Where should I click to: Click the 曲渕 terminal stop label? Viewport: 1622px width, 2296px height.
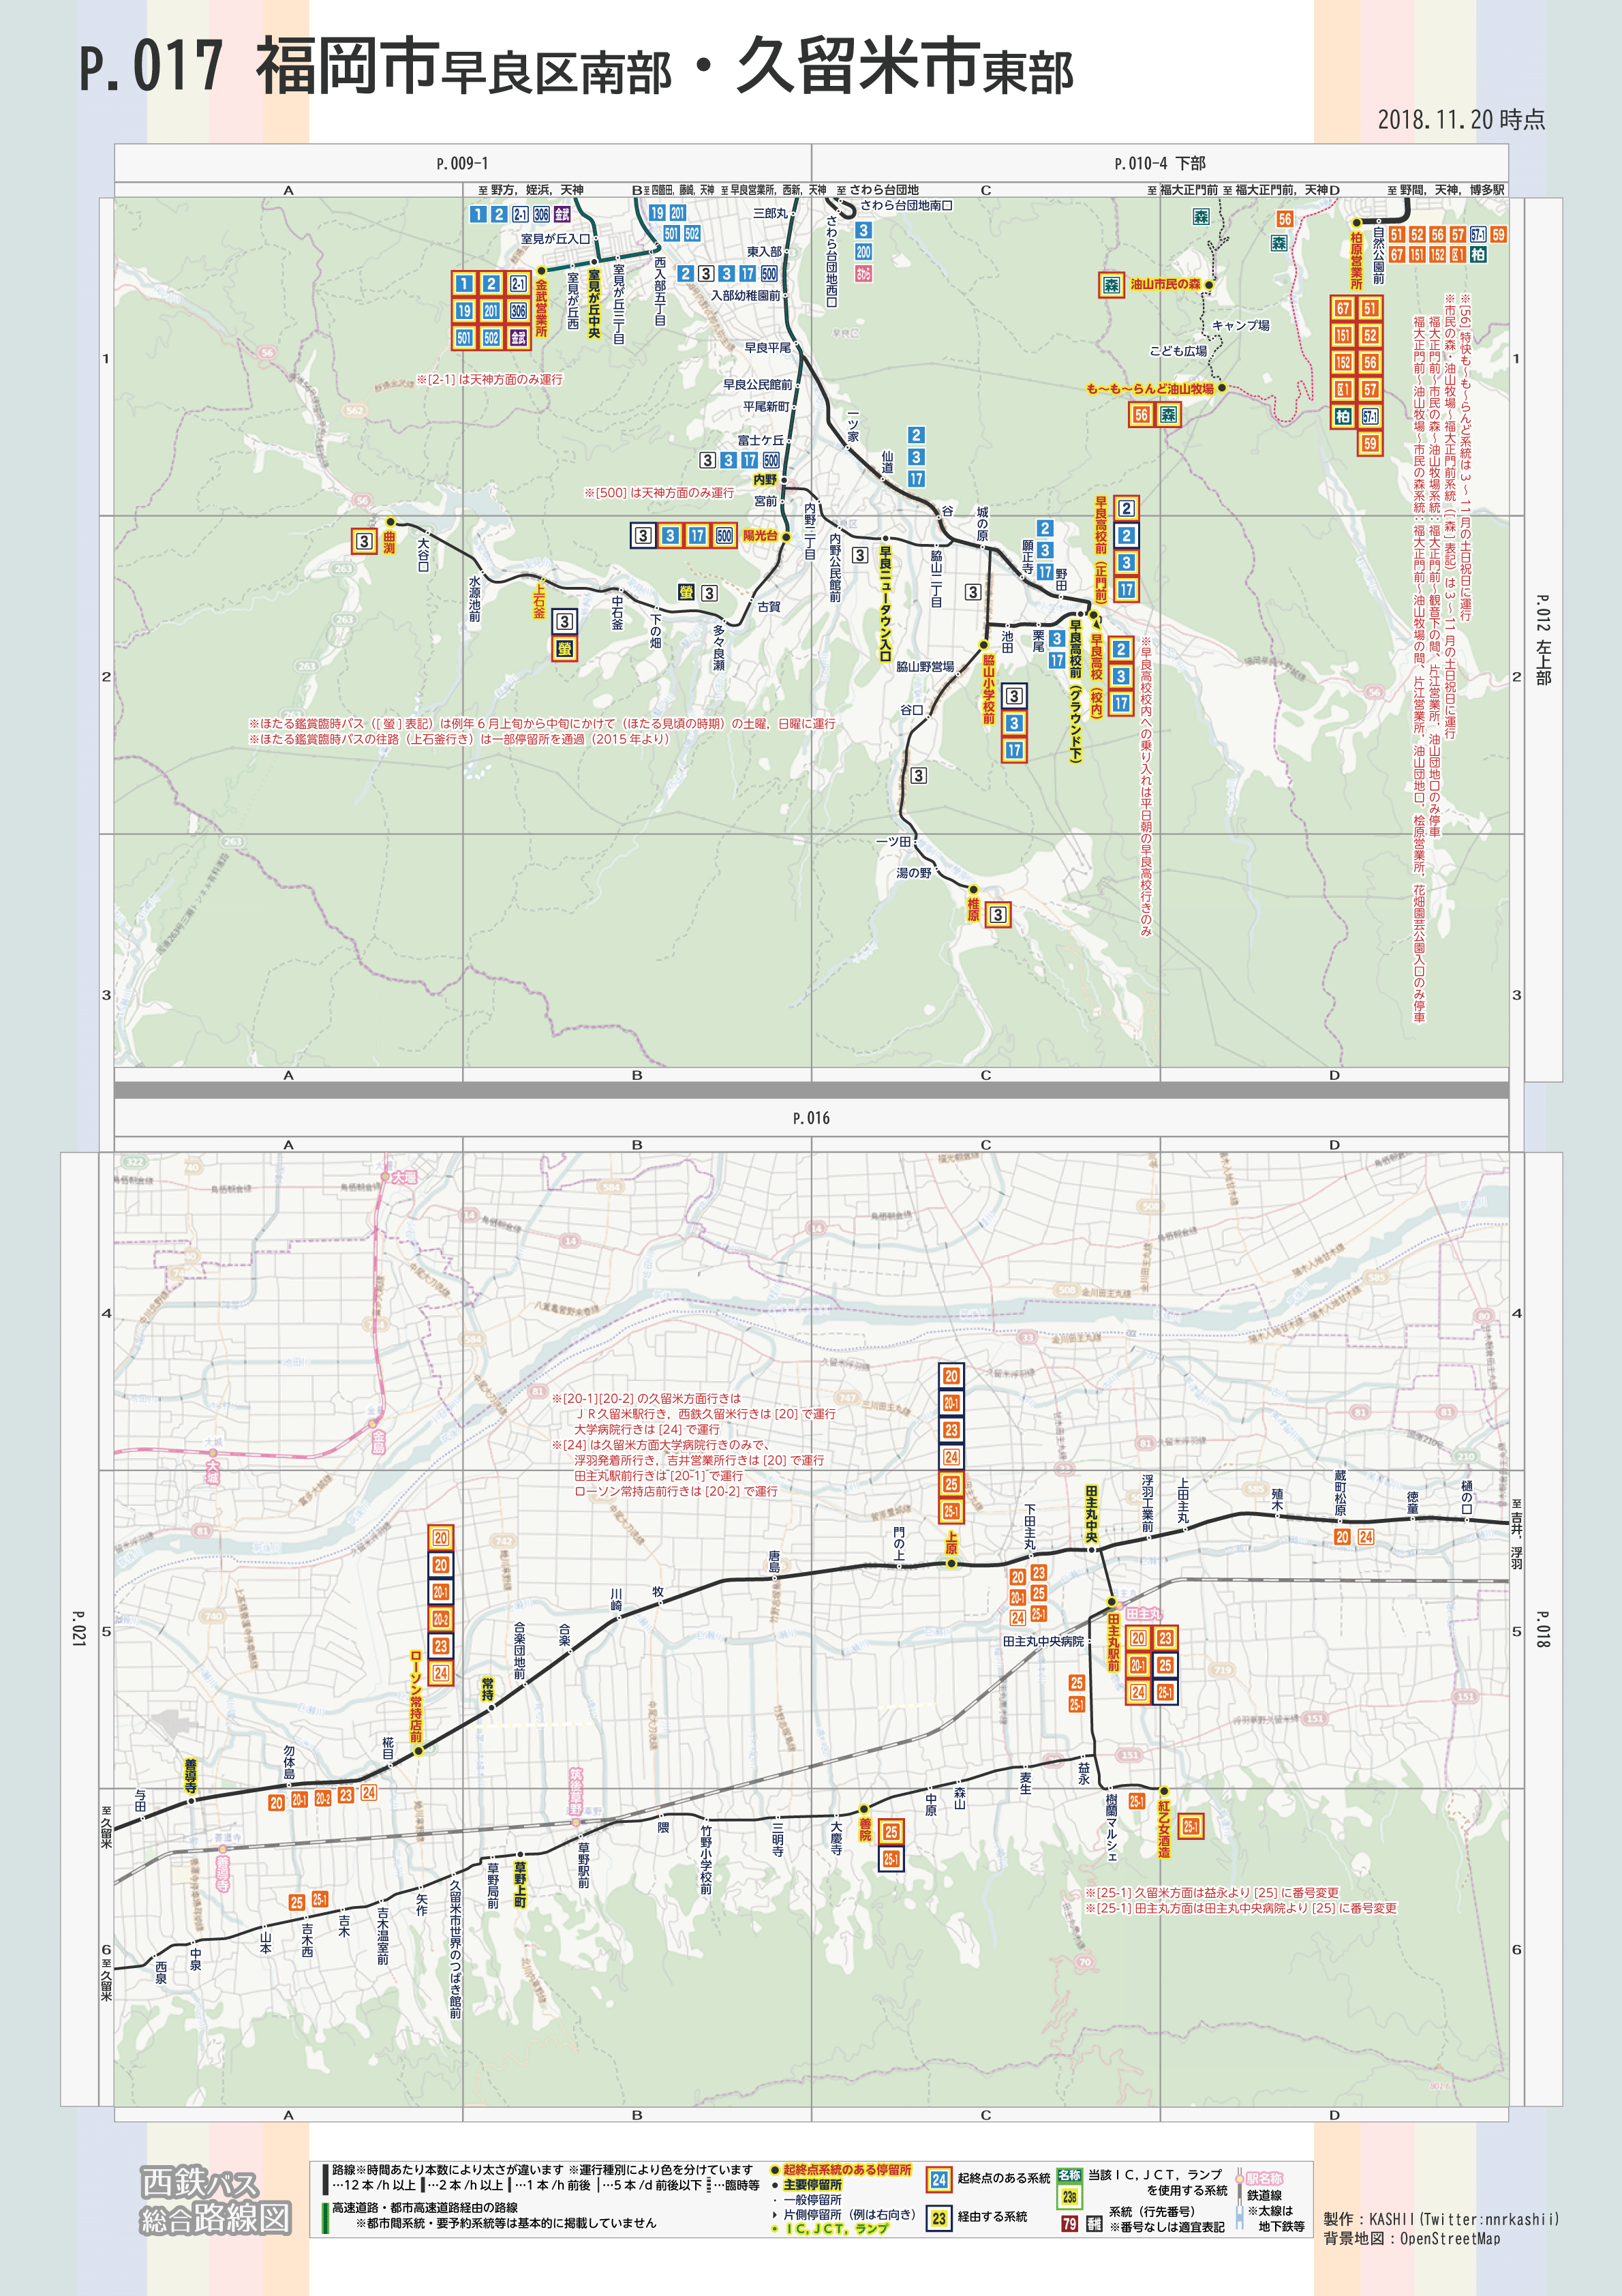[x=390, y=542]
